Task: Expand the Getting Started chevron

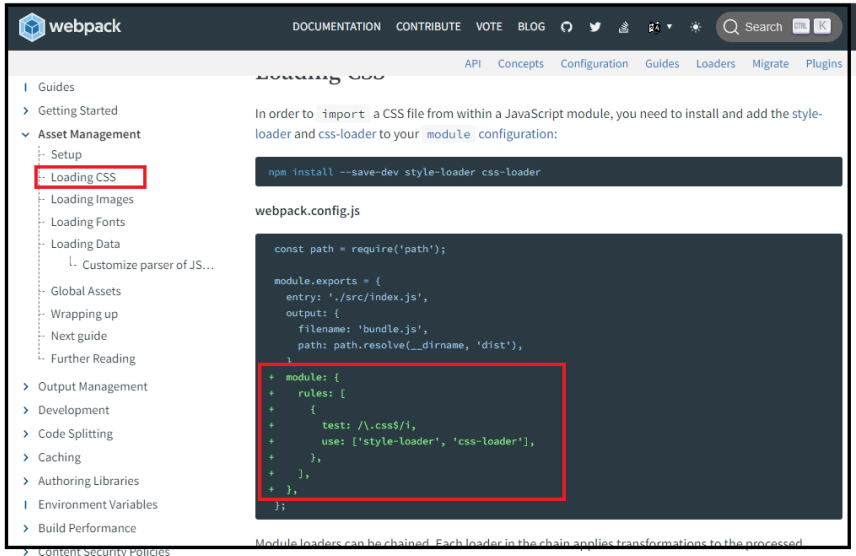Action: click(26, 110)
